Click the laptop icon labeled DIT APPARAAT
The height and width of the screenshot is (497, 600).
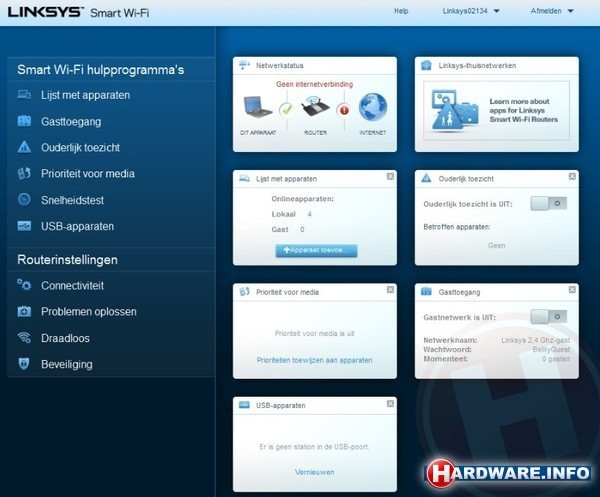258,107
